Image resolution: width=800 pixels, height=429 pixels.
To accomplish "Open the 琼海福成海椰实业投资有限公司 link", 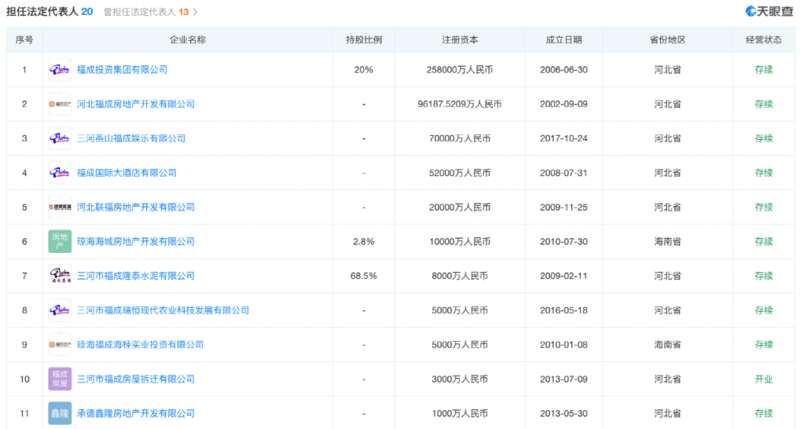I will point(139,344).
